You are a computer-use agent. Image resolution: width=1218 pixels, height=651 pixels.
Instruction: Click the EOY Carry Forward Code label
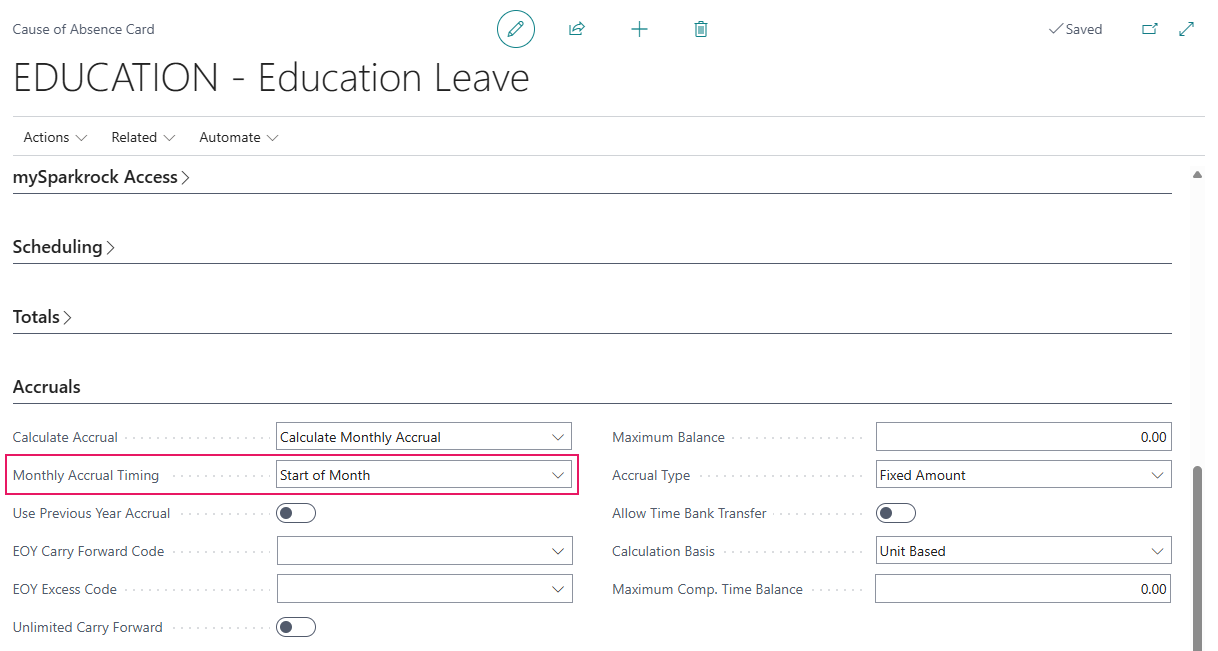click(x=88, y=551)
